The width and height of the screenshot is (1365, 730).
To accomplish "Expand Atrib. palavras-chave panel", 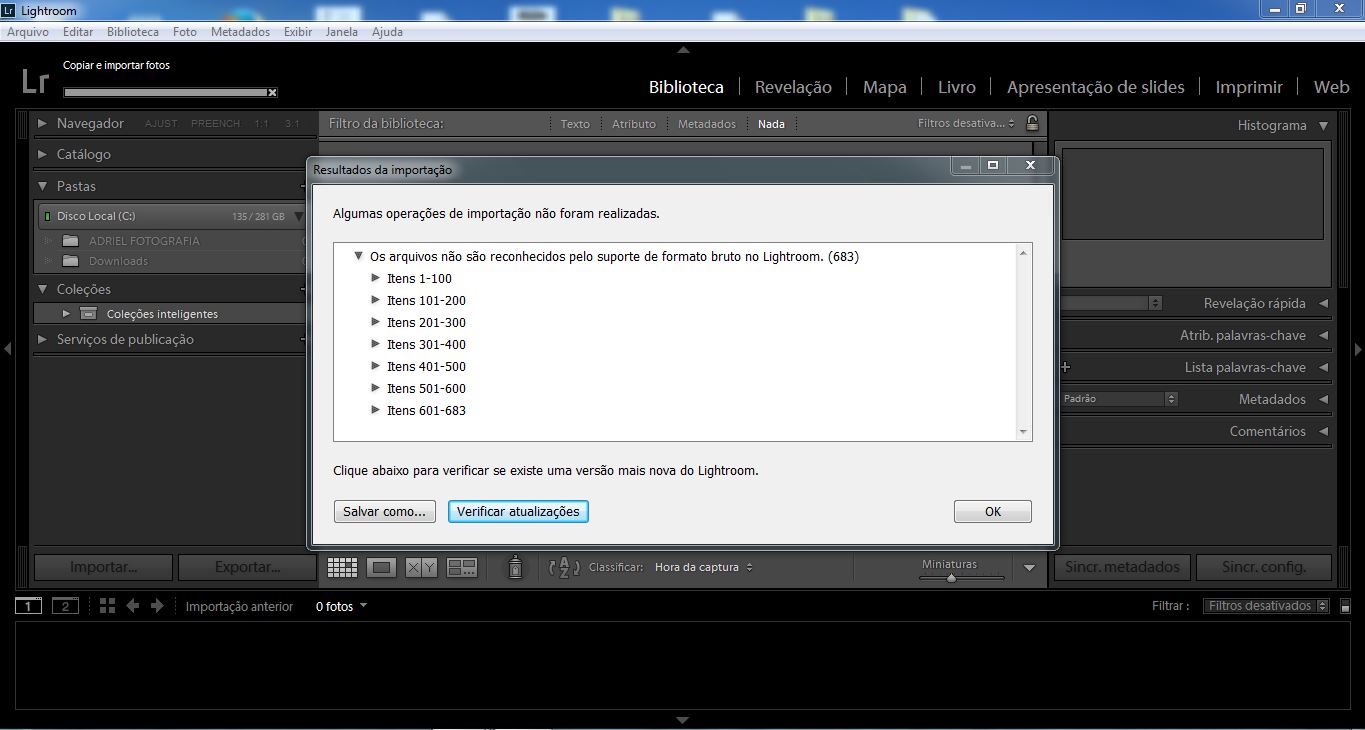I will 1323,335.
